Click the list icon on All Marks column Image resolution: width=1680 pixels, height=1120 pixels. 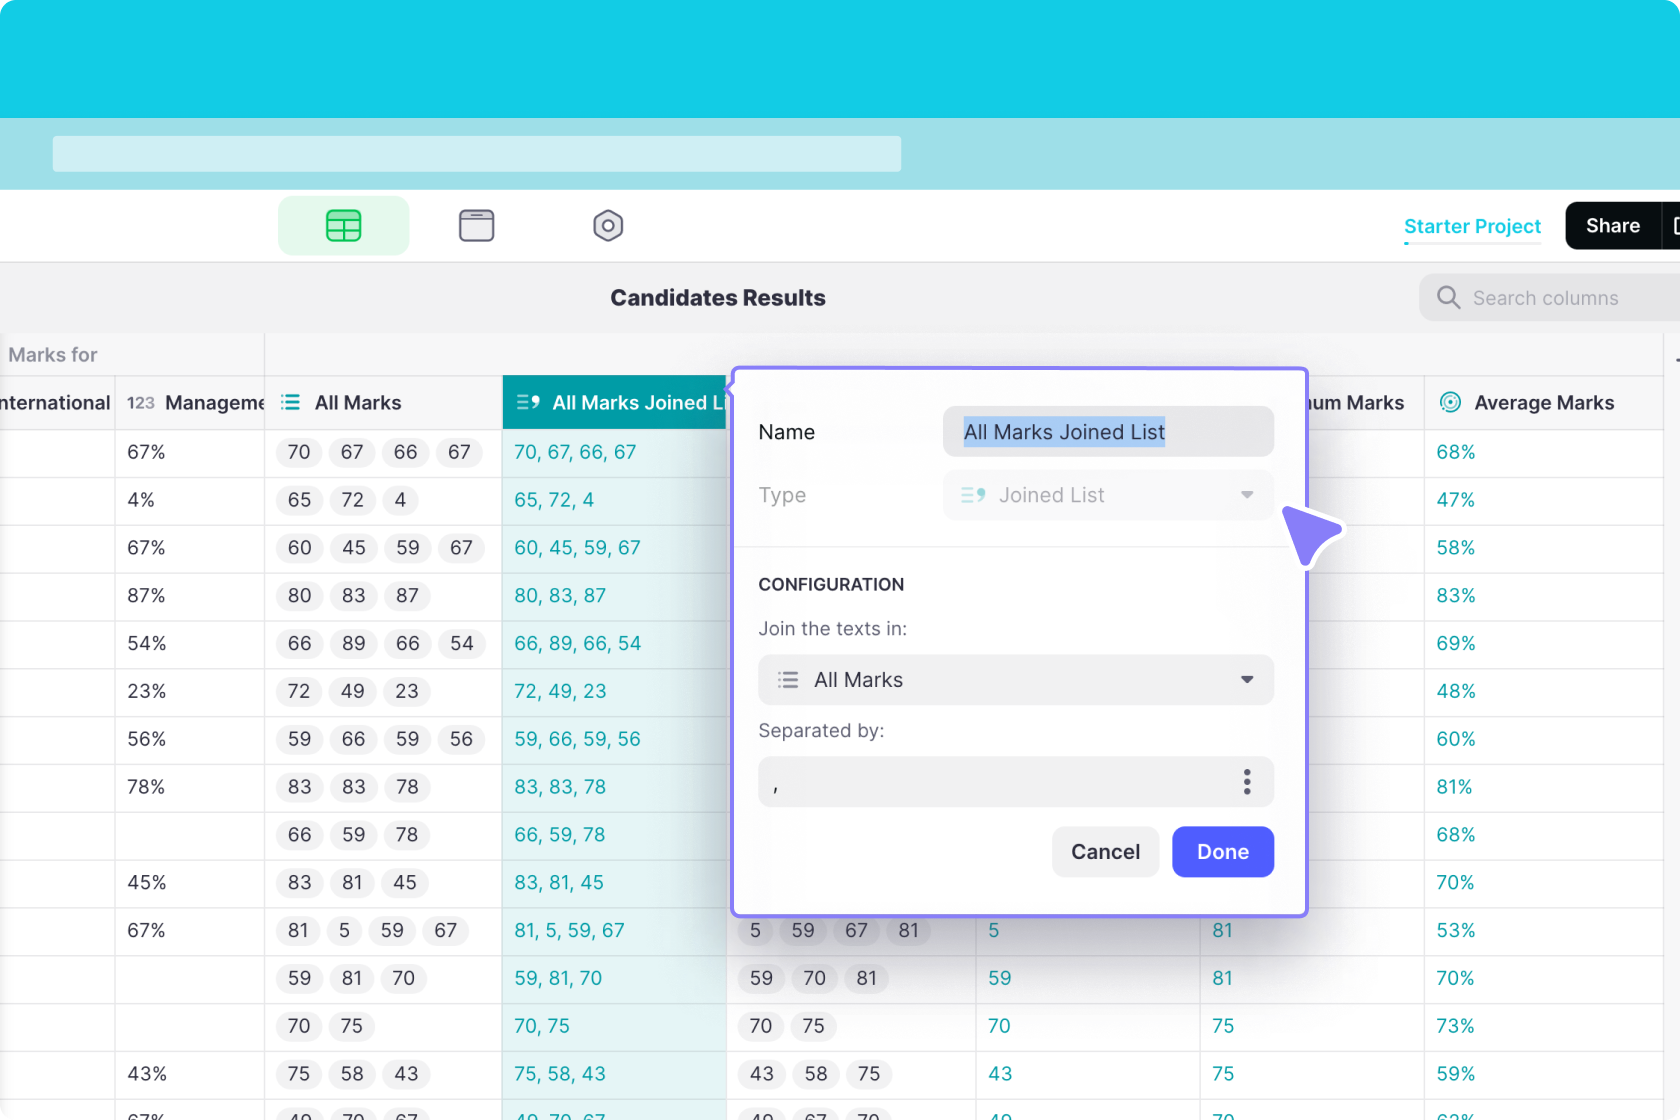(291, 403)
